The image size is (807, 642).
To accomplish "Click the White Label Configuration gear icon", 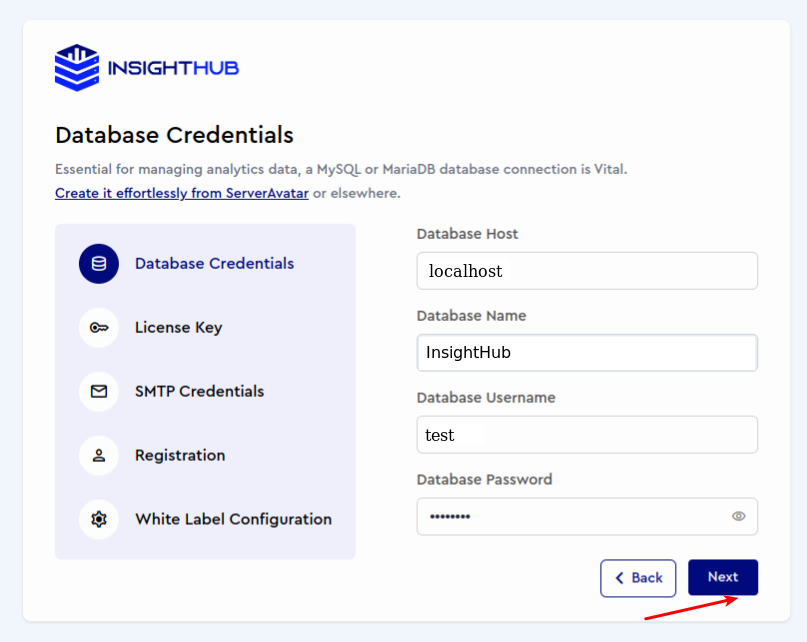I will pos(99,519).
